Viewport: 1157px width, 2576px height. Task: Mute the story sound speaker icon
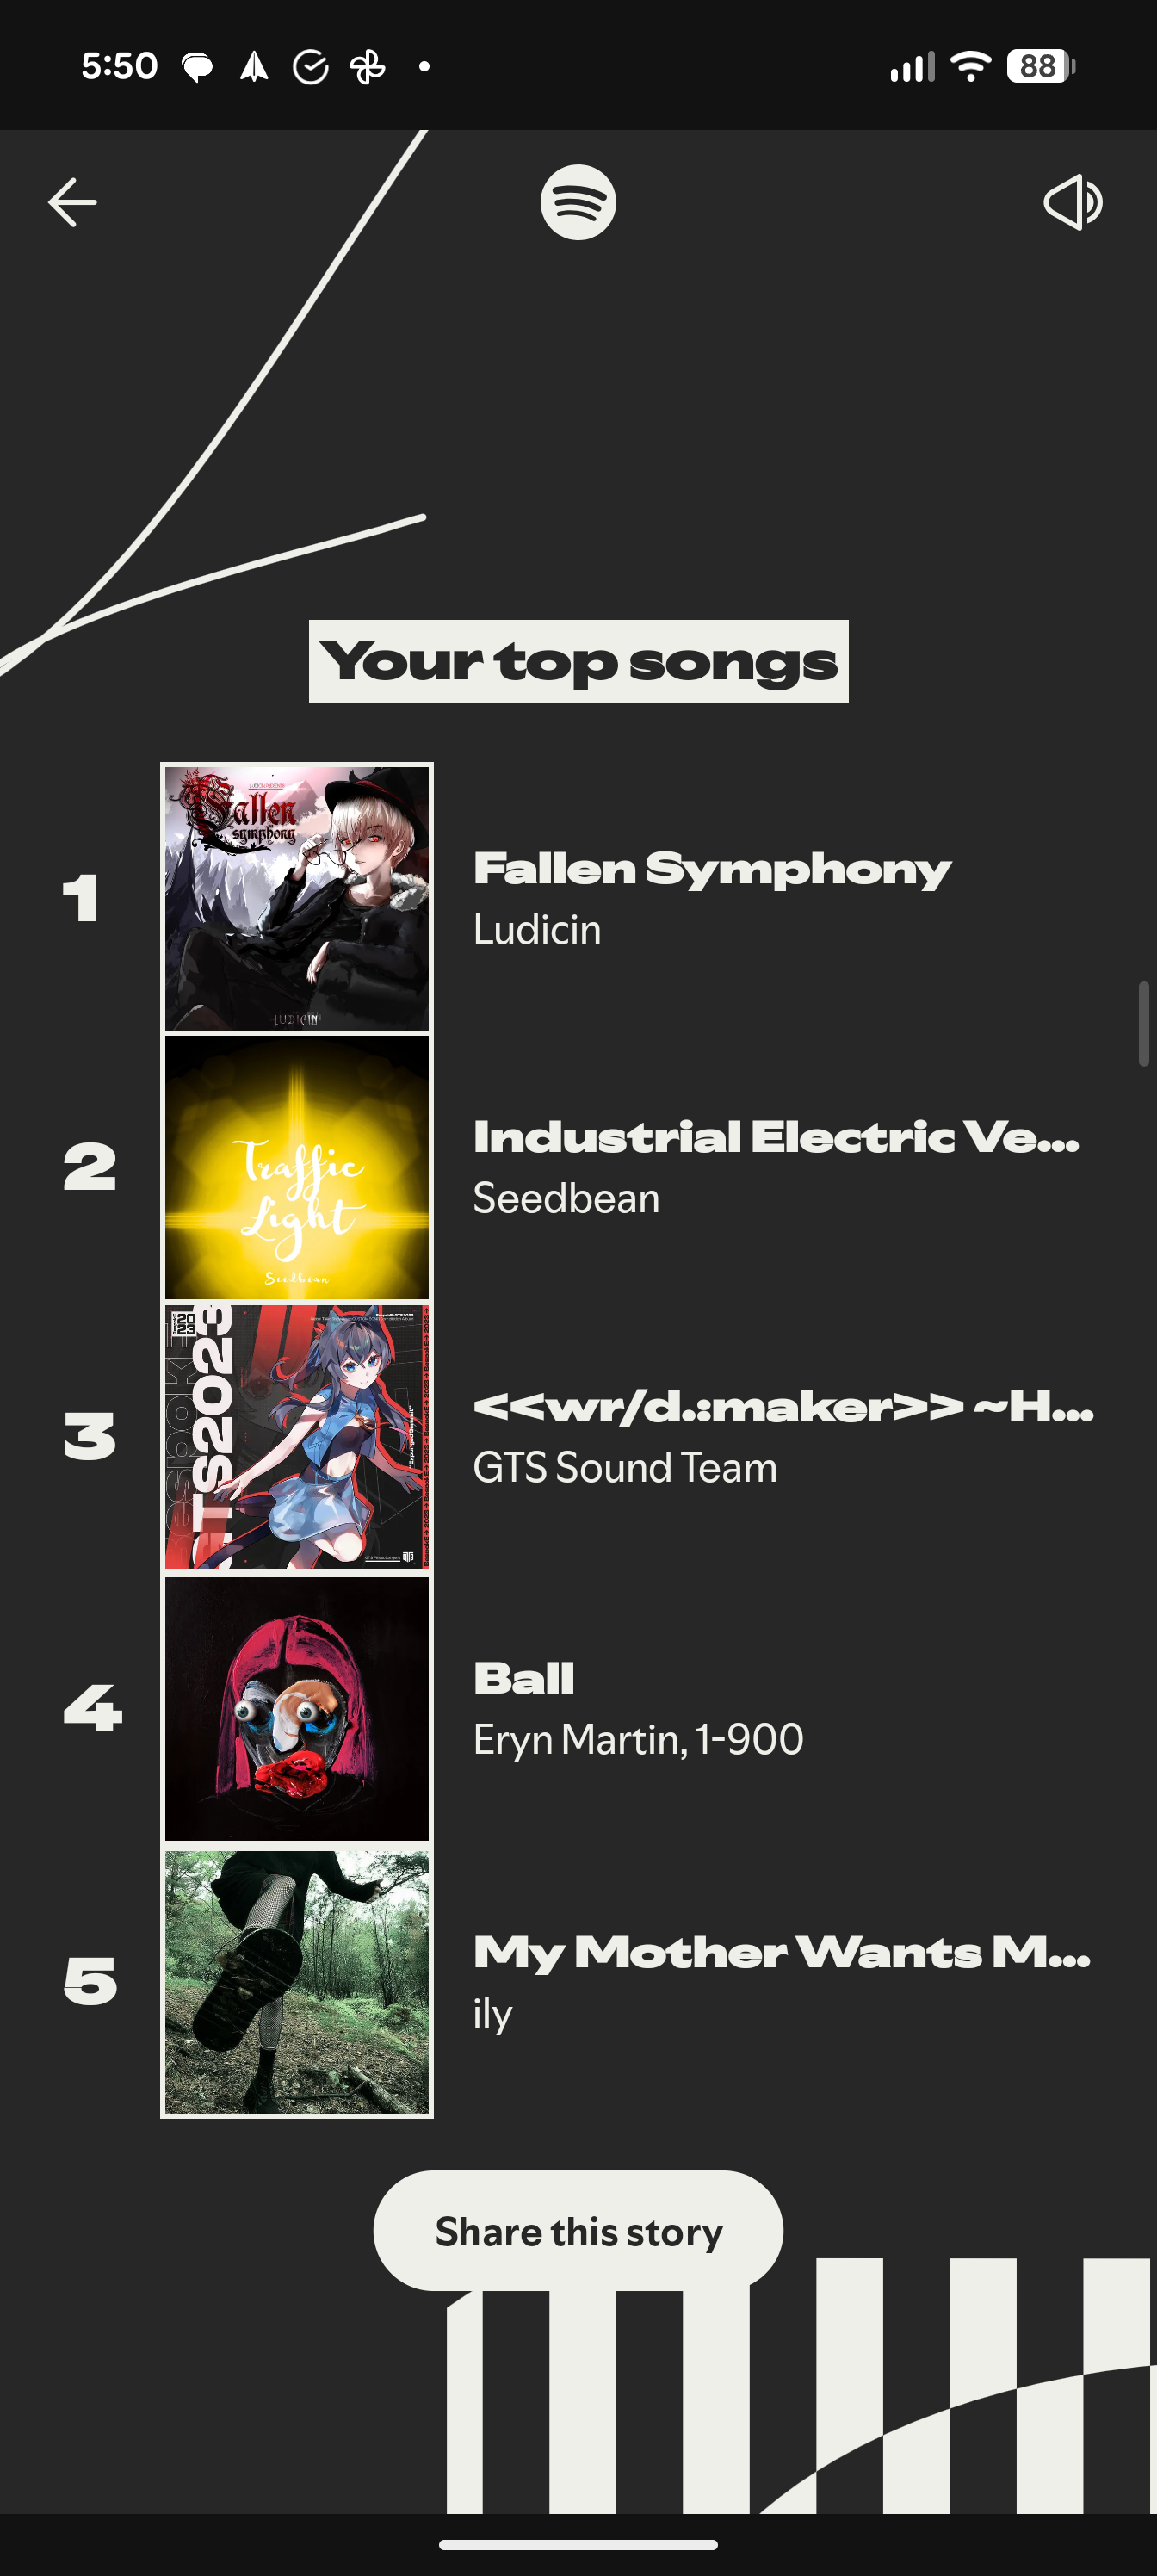click(x=1072, y=202)
